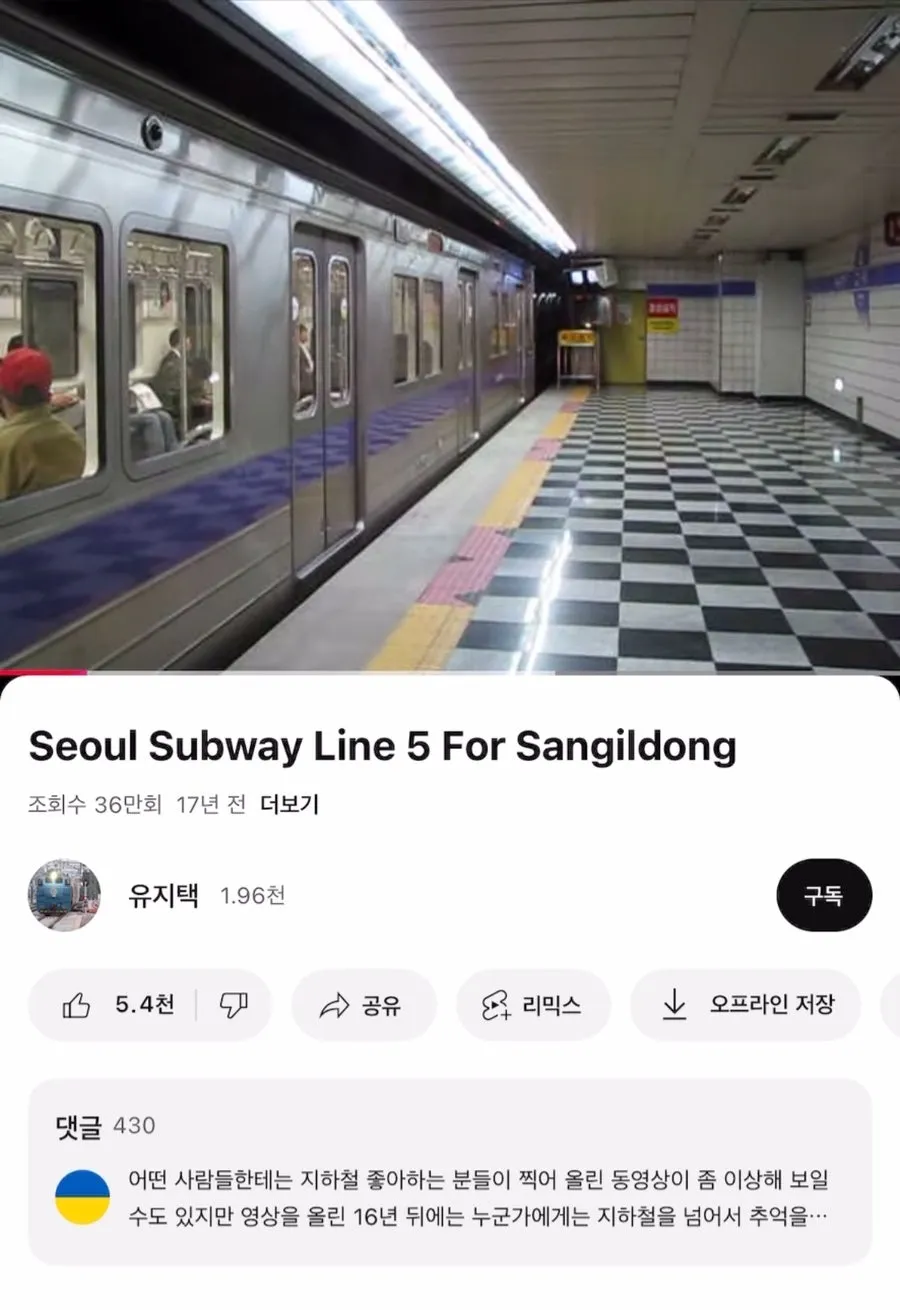This screenshot has width=900, height=1310.
Task: Open the 유지택 channel avatar
Action: 64,895
